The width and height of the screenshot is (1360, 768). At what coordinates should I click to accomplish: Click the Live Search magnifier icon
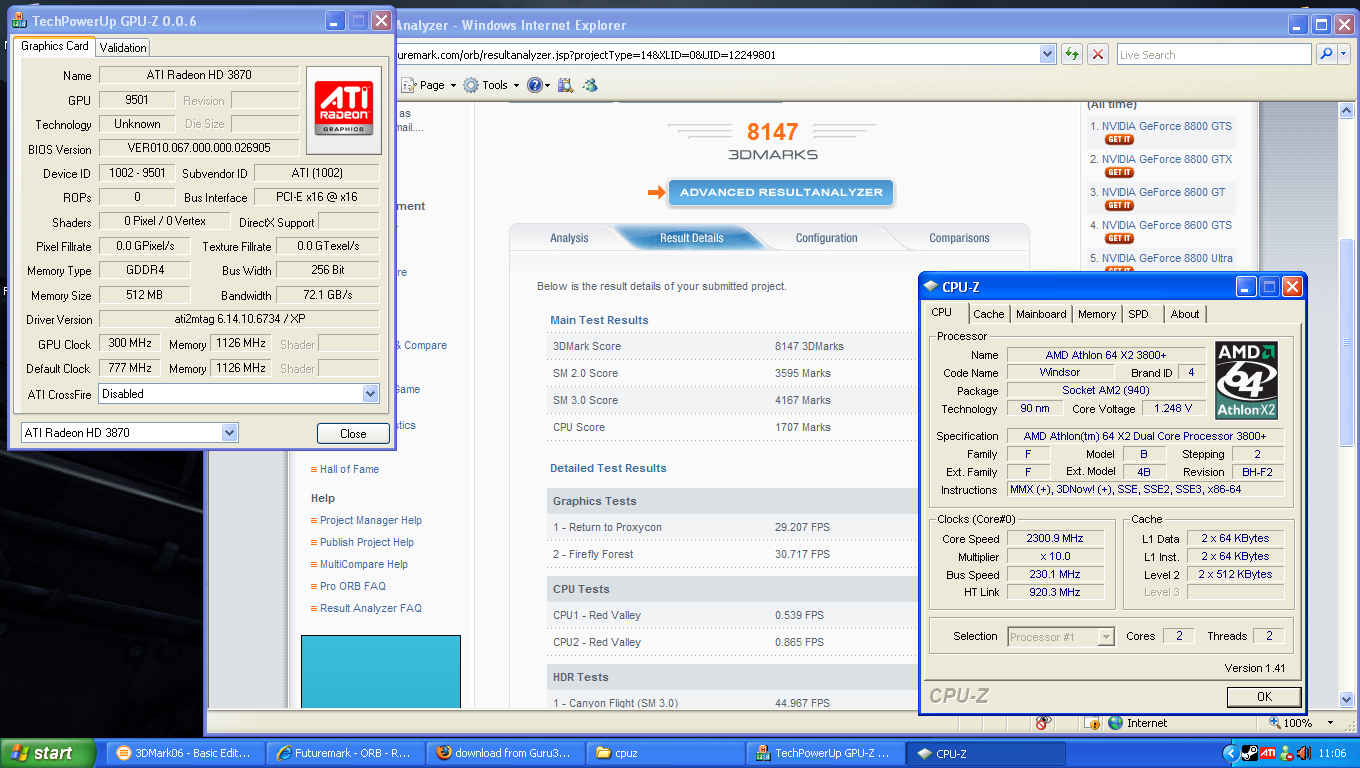point(1326,55)
